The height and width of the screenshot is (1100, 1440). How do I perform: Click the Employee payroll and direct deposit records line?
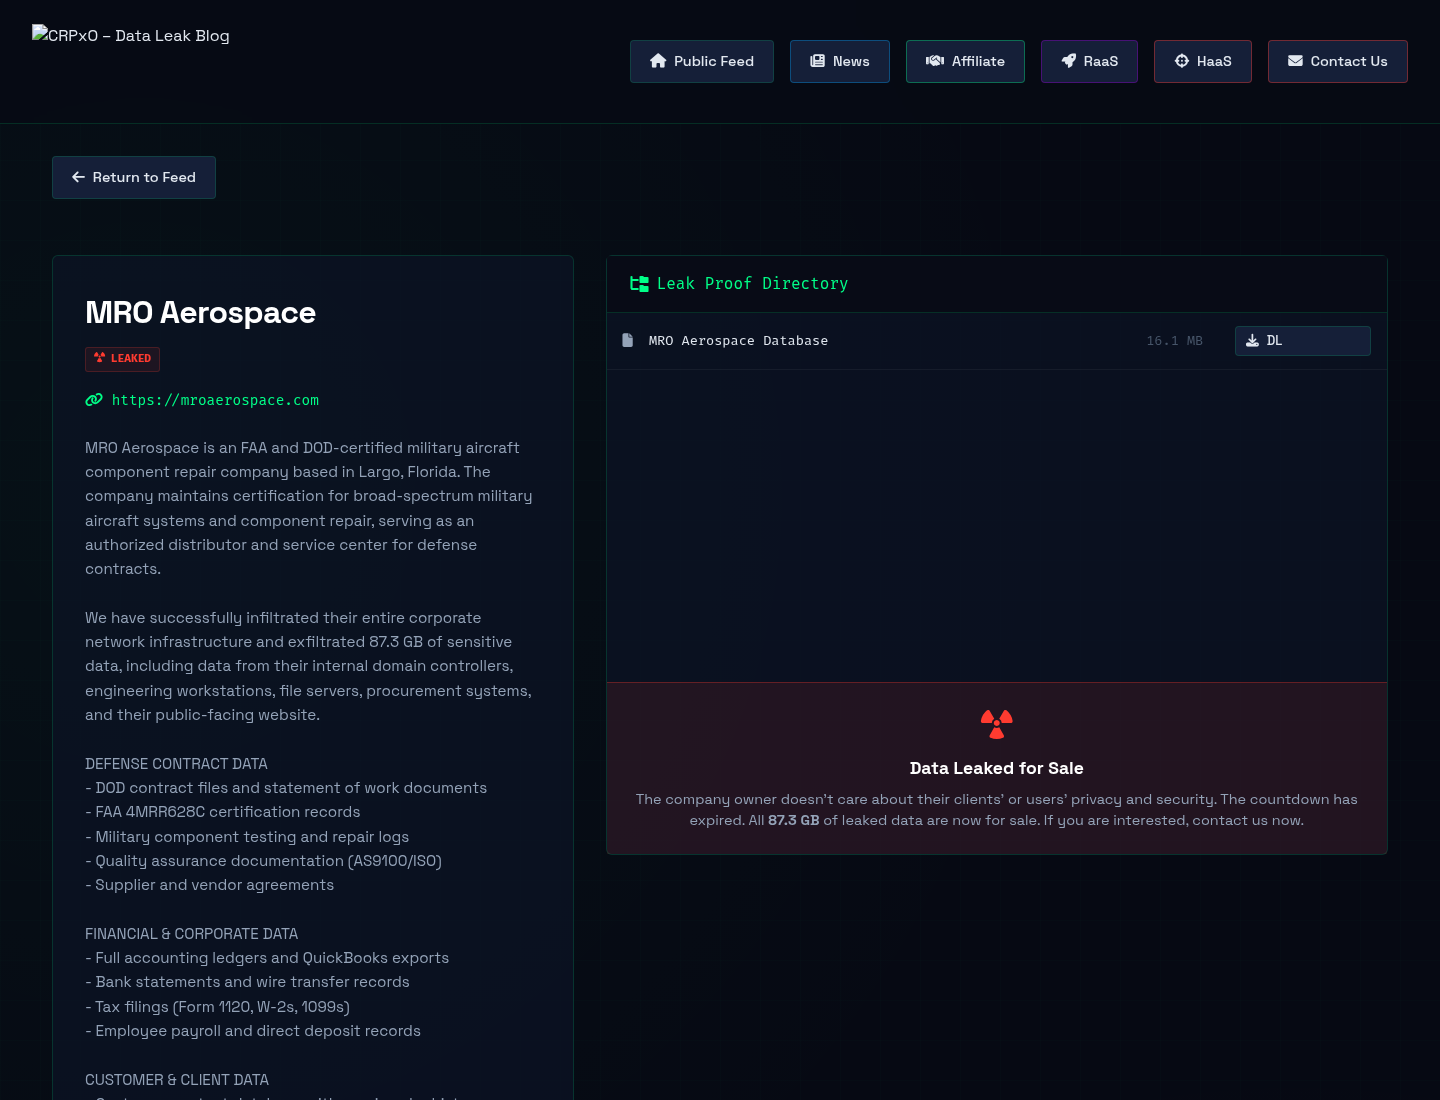(253, 1031)
